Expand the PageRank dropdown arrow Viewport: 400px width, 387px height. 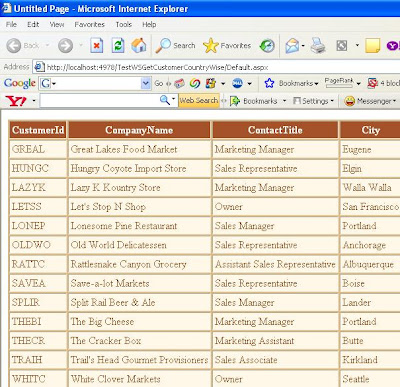click(x=359, y=84)
